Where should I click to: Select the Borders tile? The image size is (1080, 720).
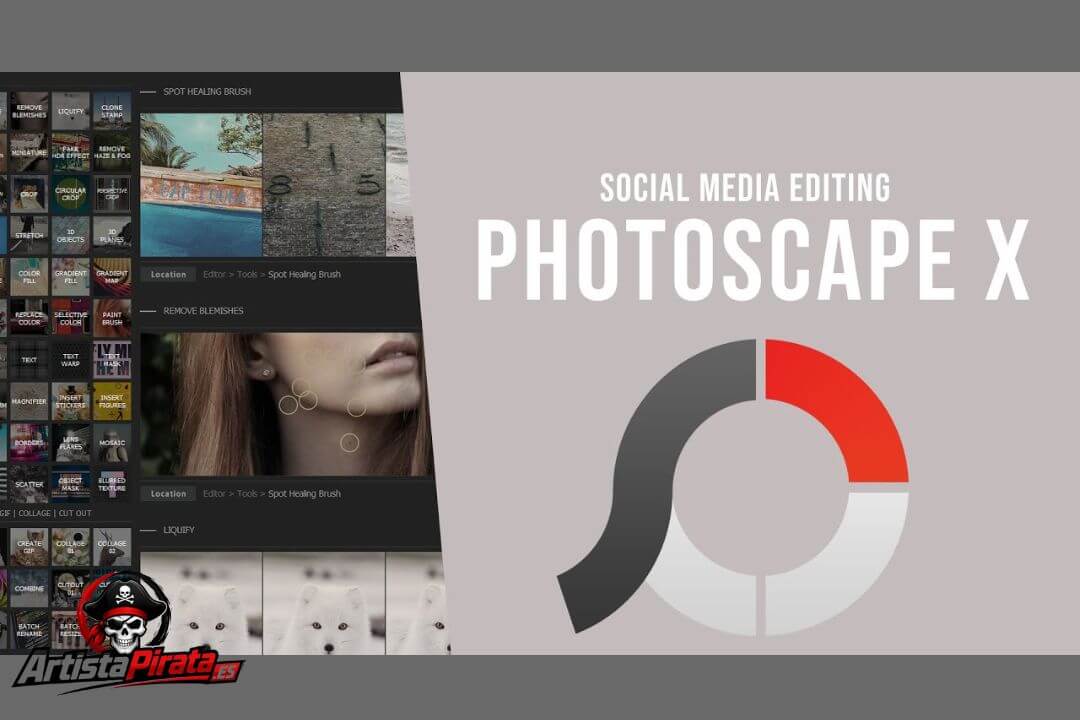pyautogui.click(x=29, y=442)
